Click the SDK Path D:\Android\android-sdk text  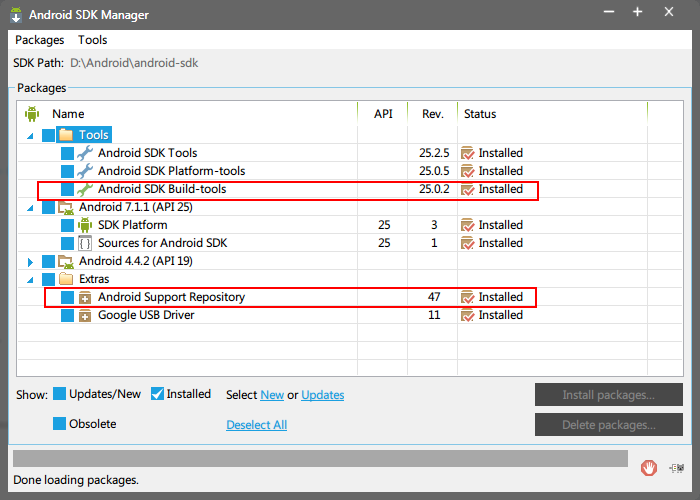[134, 63]
